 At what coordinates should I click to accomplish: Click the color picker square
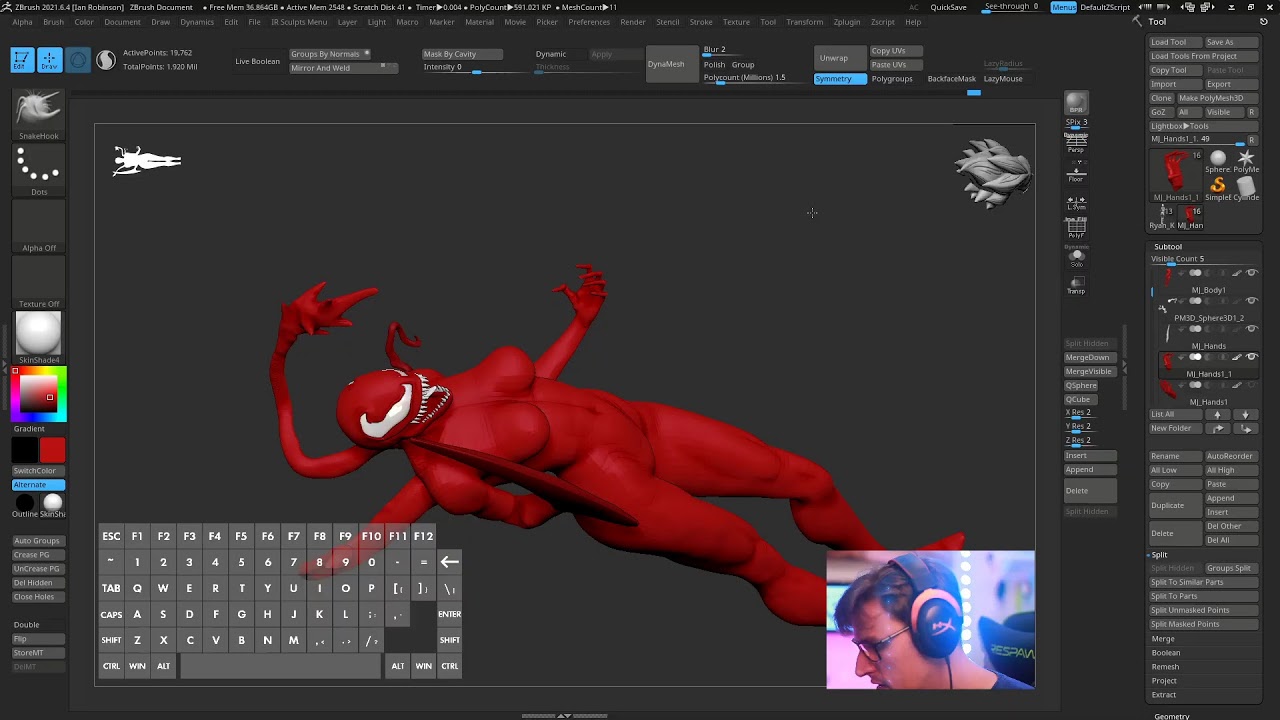point(39,394)
